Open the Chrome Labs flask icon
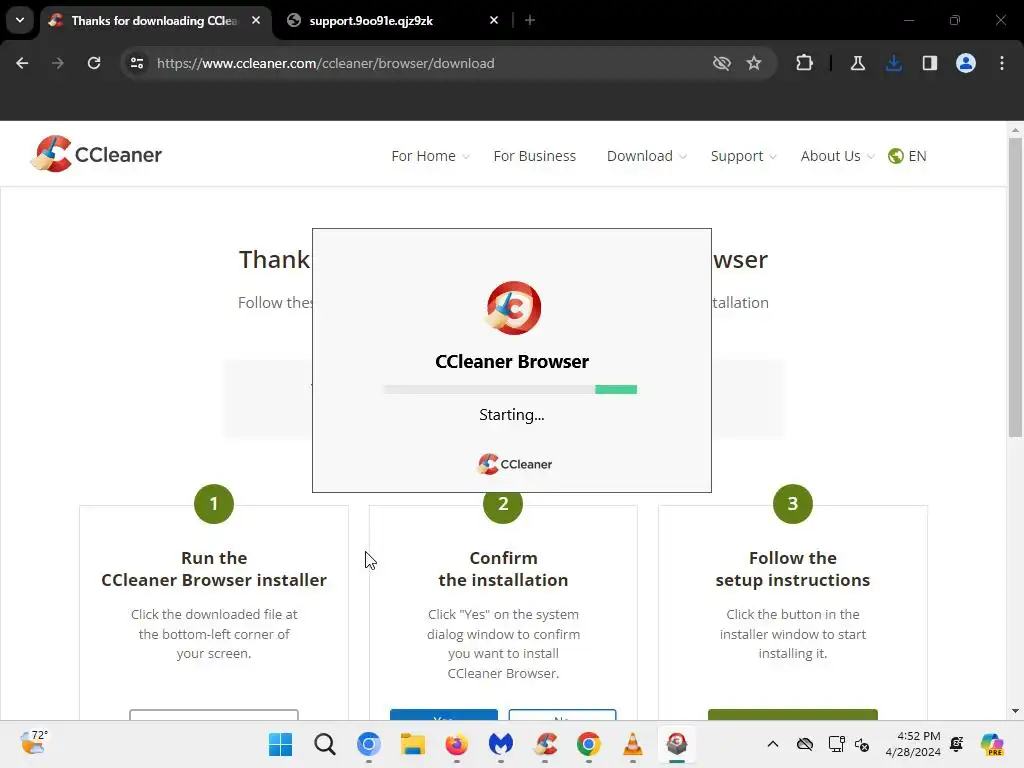 coord(857,63)
